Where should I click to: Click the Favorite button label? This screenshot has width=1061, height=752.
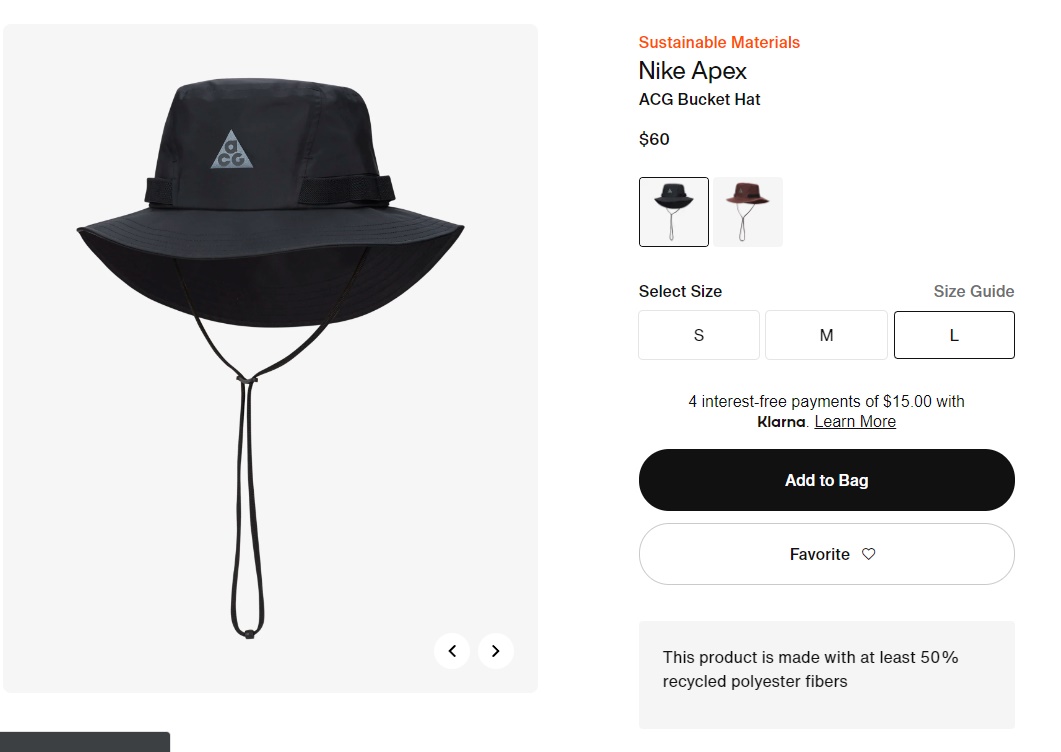pyautogui.click(x=819, y=554)
